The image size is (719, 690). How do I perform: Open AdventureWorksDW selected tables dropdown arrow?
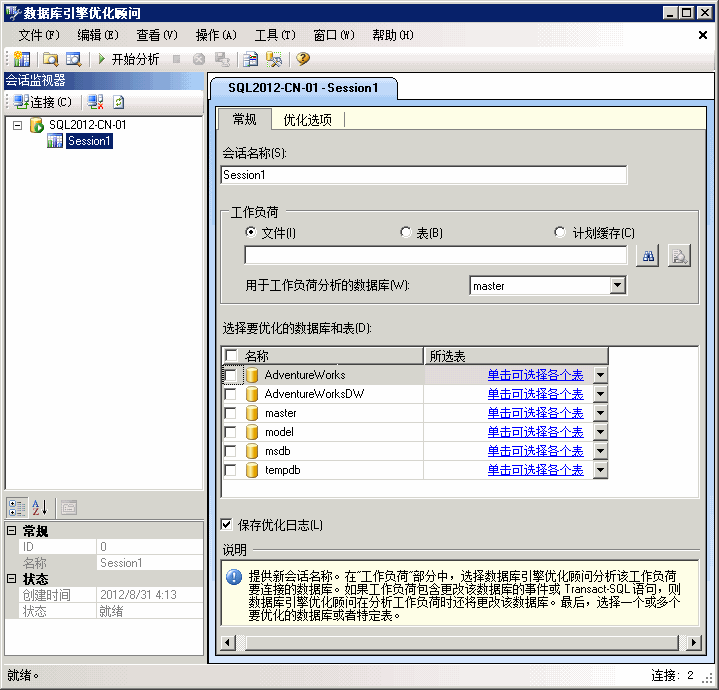[x=600, y=394]
